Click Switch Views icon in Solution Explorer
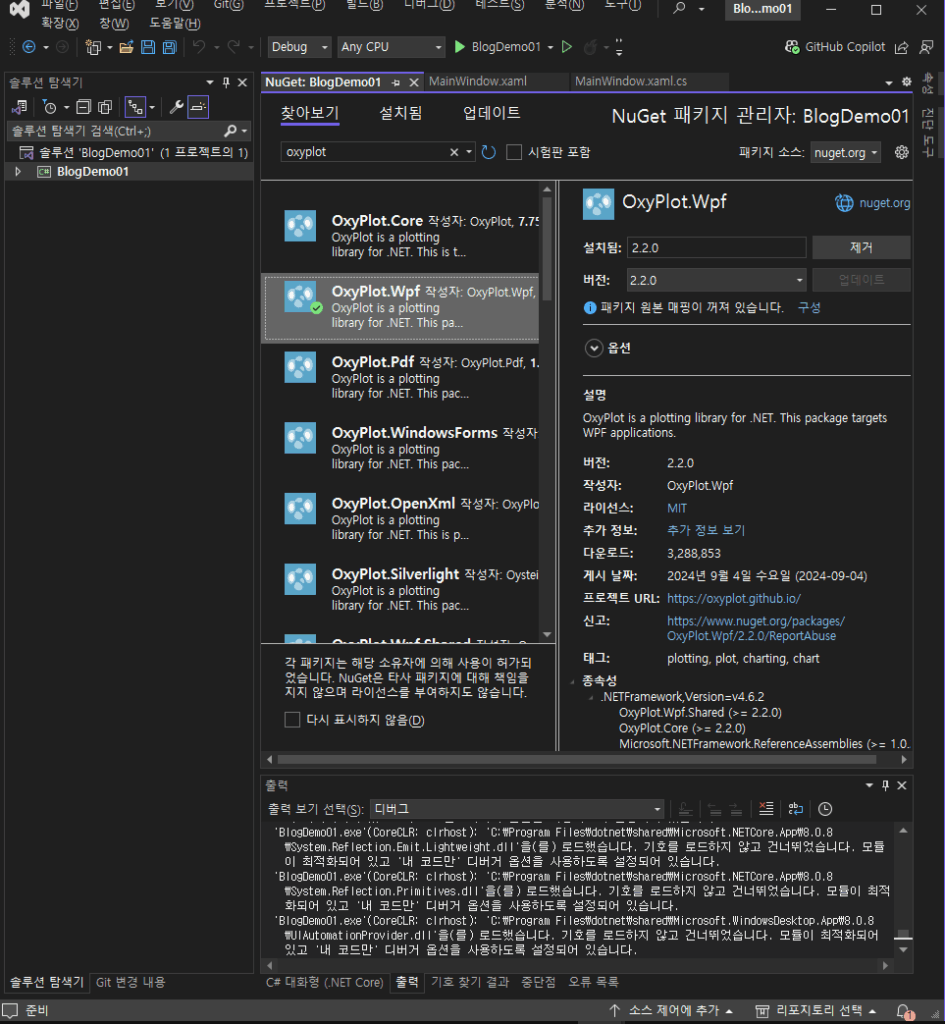945x1024 pixels. [20, 106]
